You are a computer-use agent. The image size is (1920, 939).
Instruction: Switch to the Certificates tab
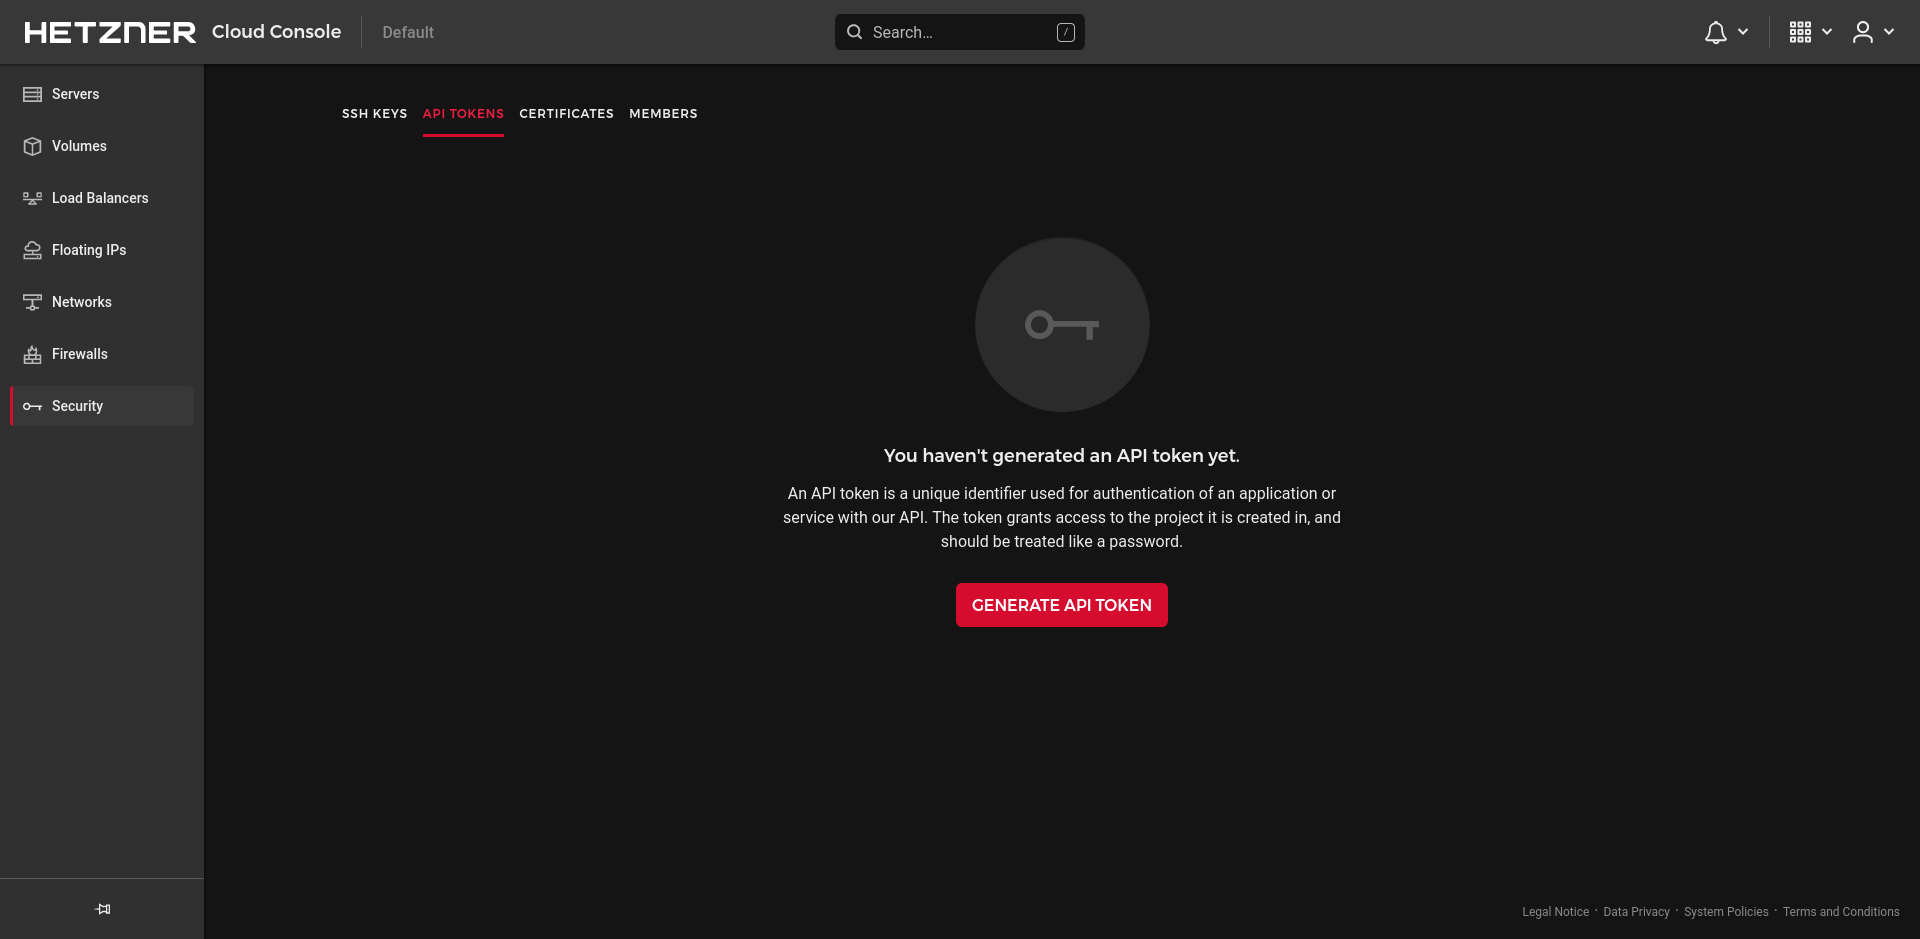click(566, 114)
